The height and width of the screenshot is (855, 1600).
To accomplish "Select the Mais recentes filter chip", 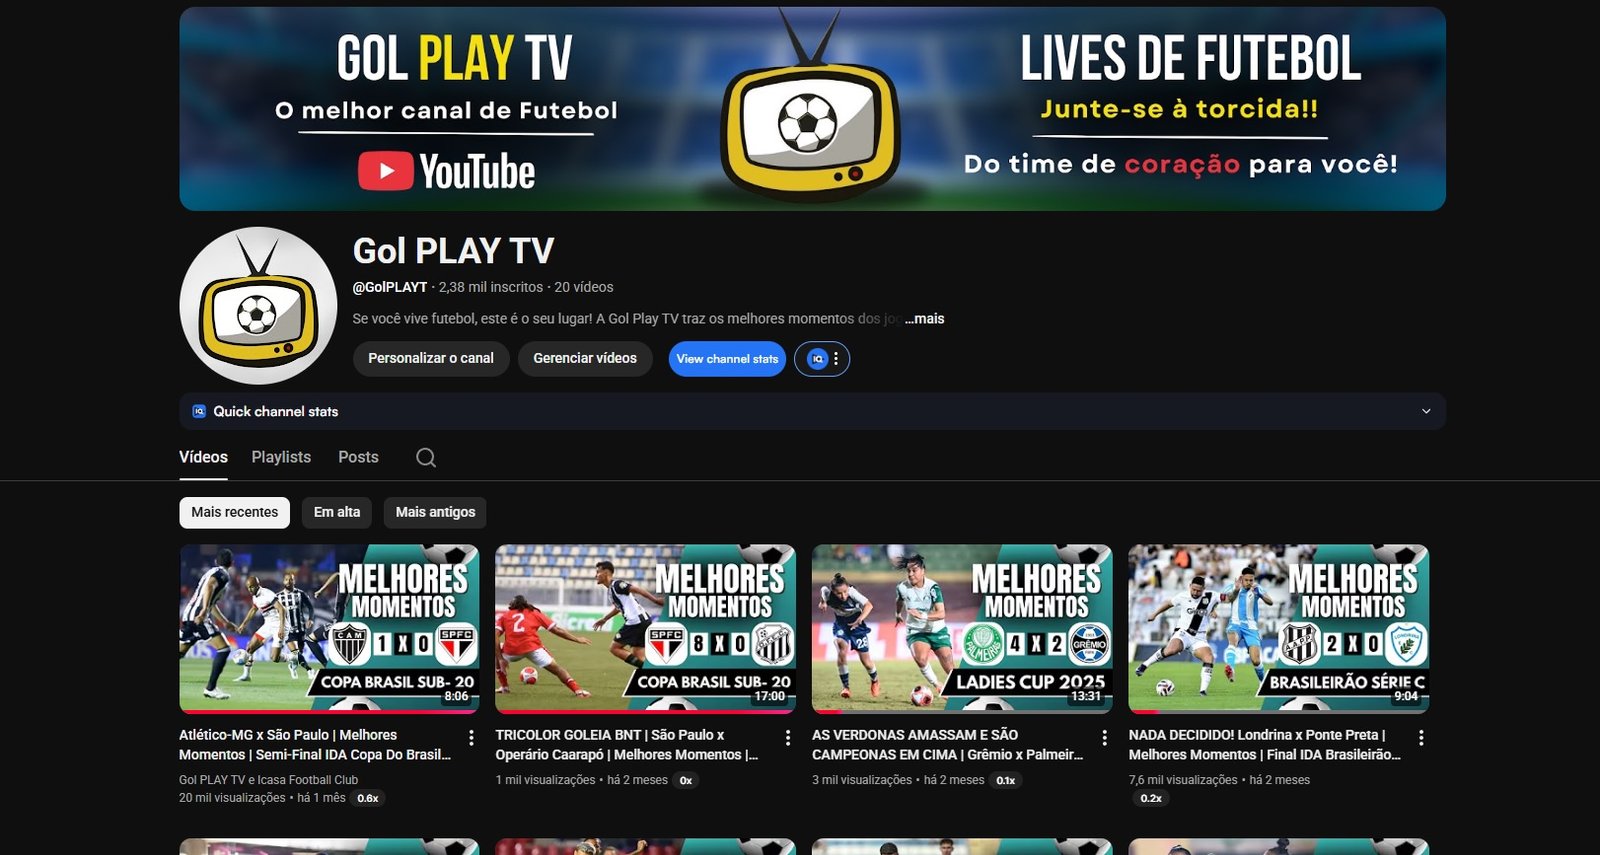I will (235, 512).
